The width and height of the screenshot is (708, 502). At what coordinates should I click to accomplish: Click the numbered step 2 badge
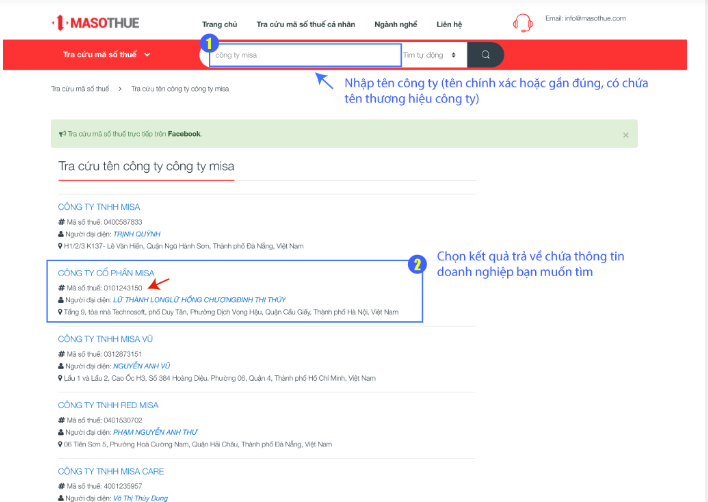click(420, 265)
